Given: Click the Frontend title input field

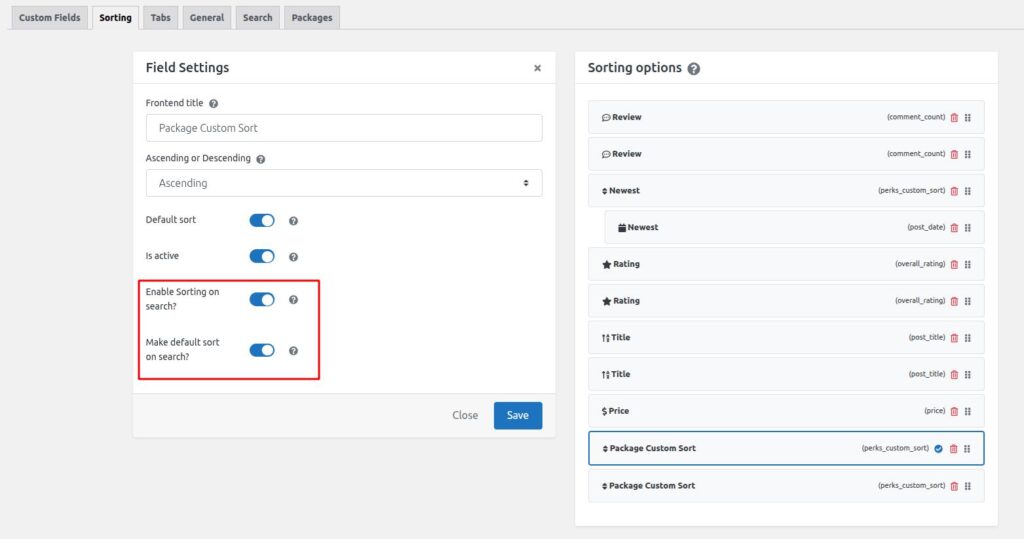Looking at the screenshot, I should coord(344,128).
